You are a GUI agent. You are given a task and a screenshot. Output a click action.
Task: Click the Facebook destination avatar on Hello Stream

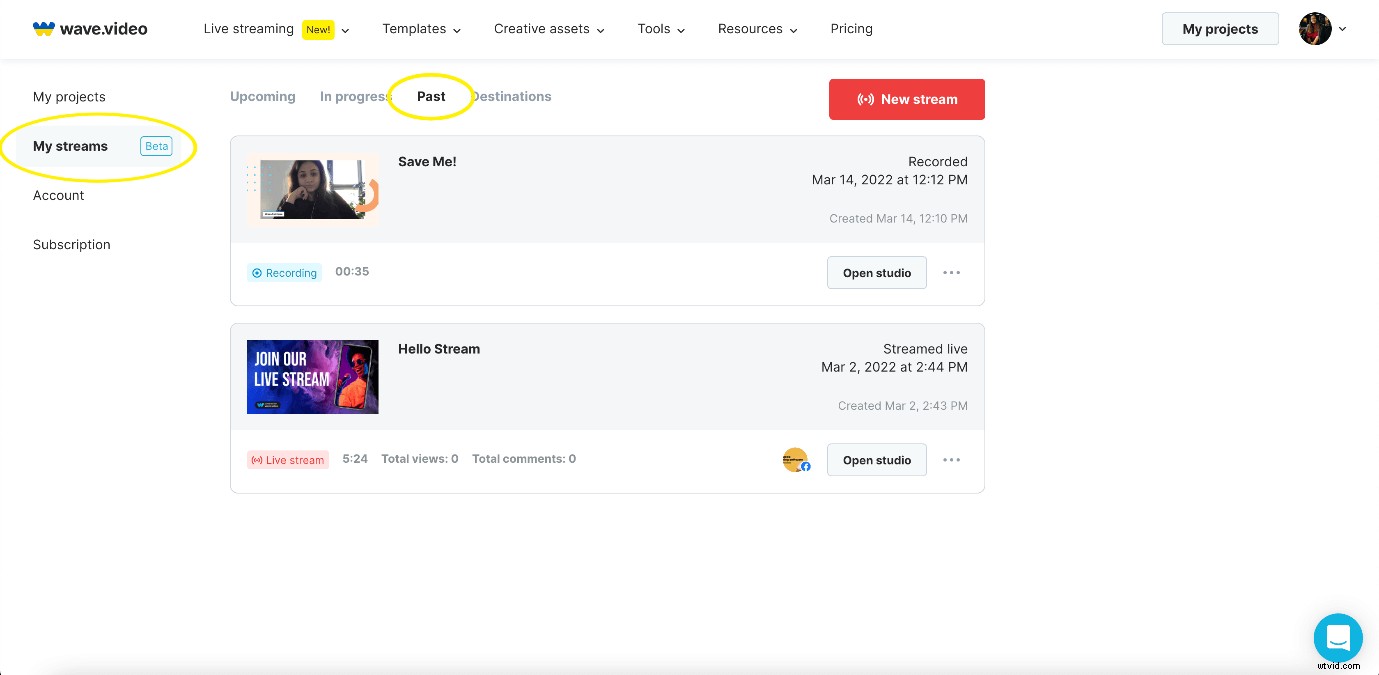795,460
